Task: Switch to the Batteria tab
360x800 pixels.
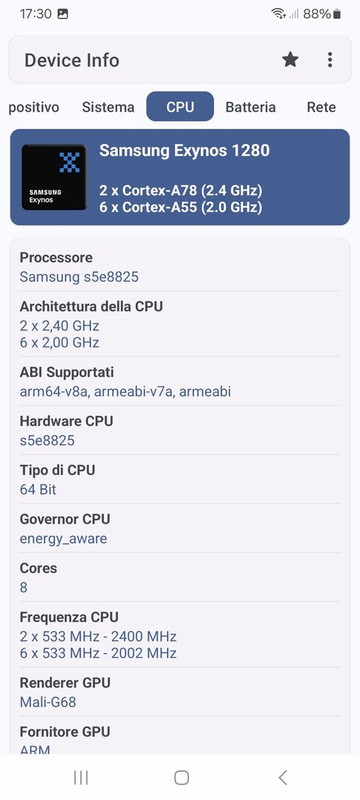Action: [250, 107]
